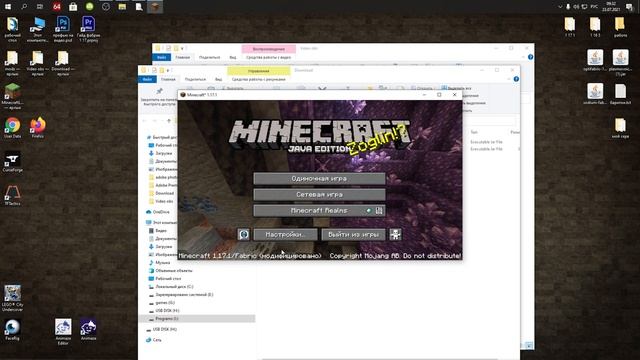Select the Firefox desktop icon
Image resolution: width=640 pixels, height=360 pixels.
tap(38, 128)
